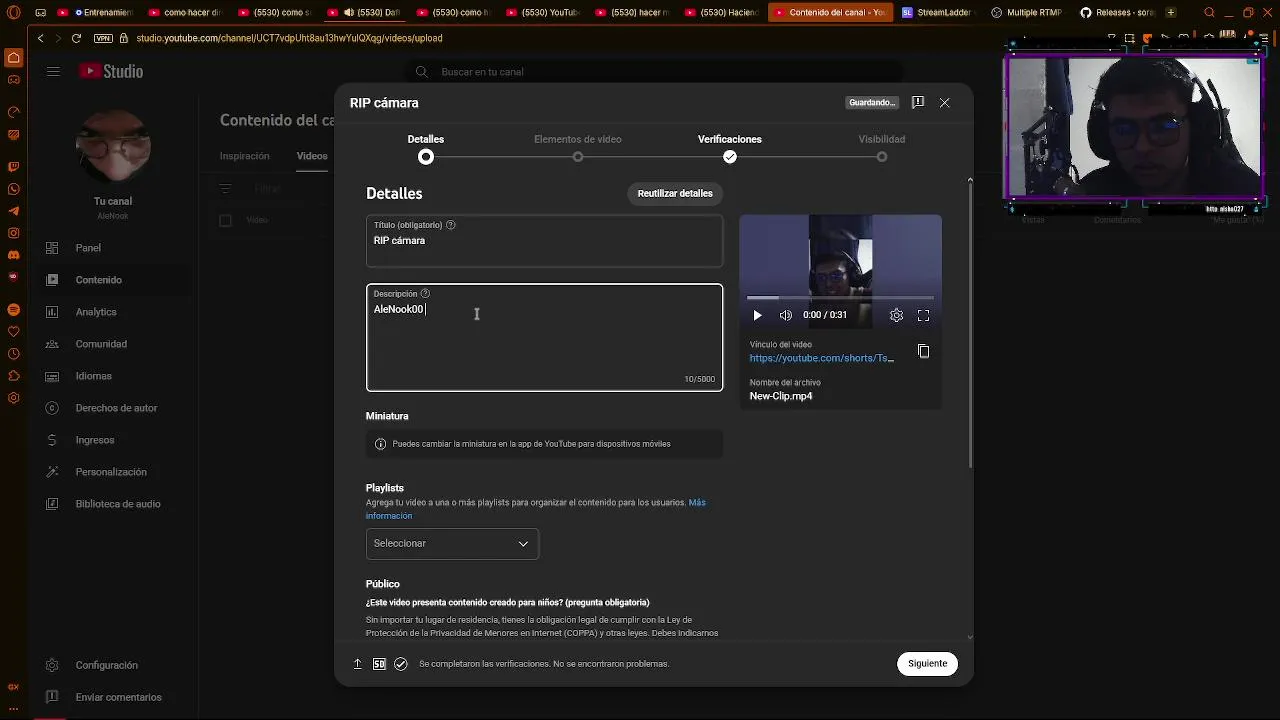Go to the Elementos de video step
This screenshot has height=720, width=1280.
click(x=578, y=147)
